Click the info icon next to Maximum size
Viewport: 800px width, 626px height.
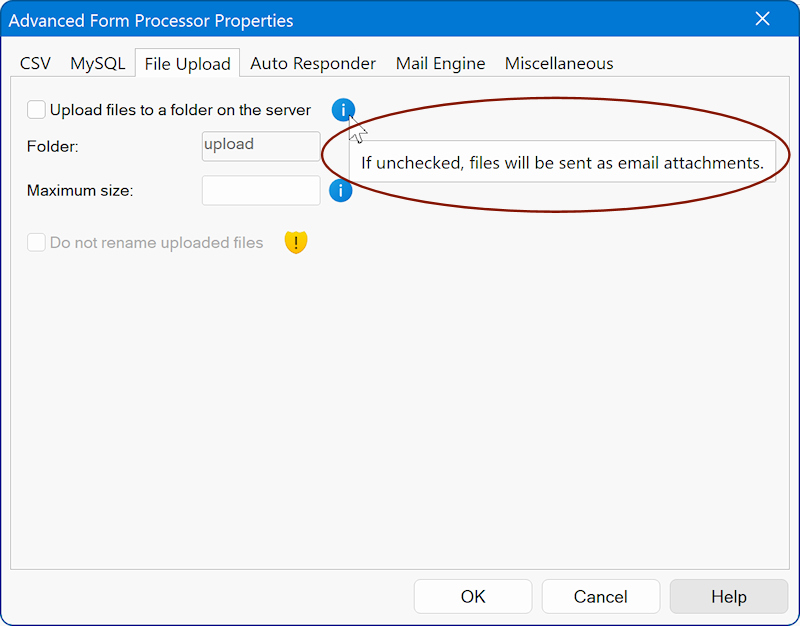click(340, 191)
